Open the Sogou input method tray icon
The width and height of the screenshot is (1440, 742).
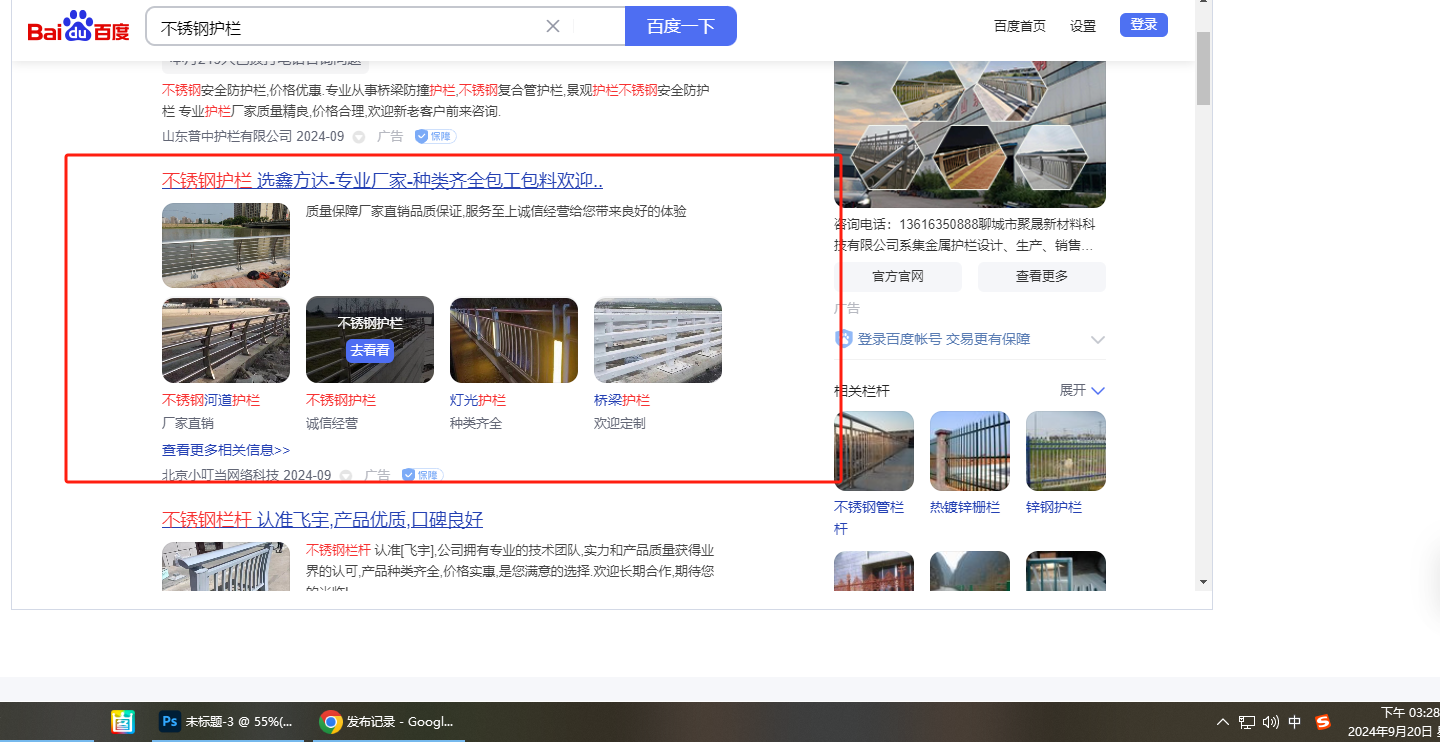click(1323, 722)
